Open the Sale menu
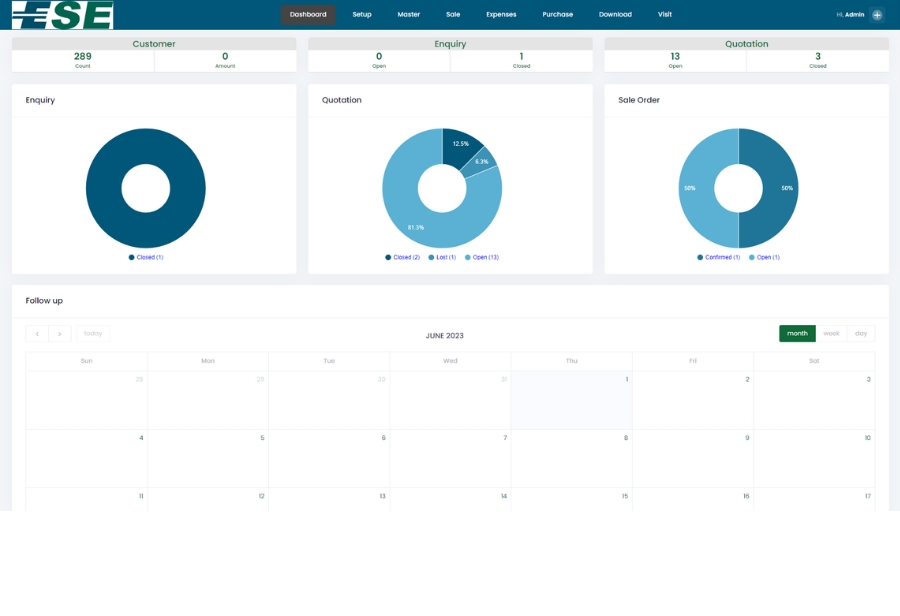900x616 pixels. click(x=453, y=14)
